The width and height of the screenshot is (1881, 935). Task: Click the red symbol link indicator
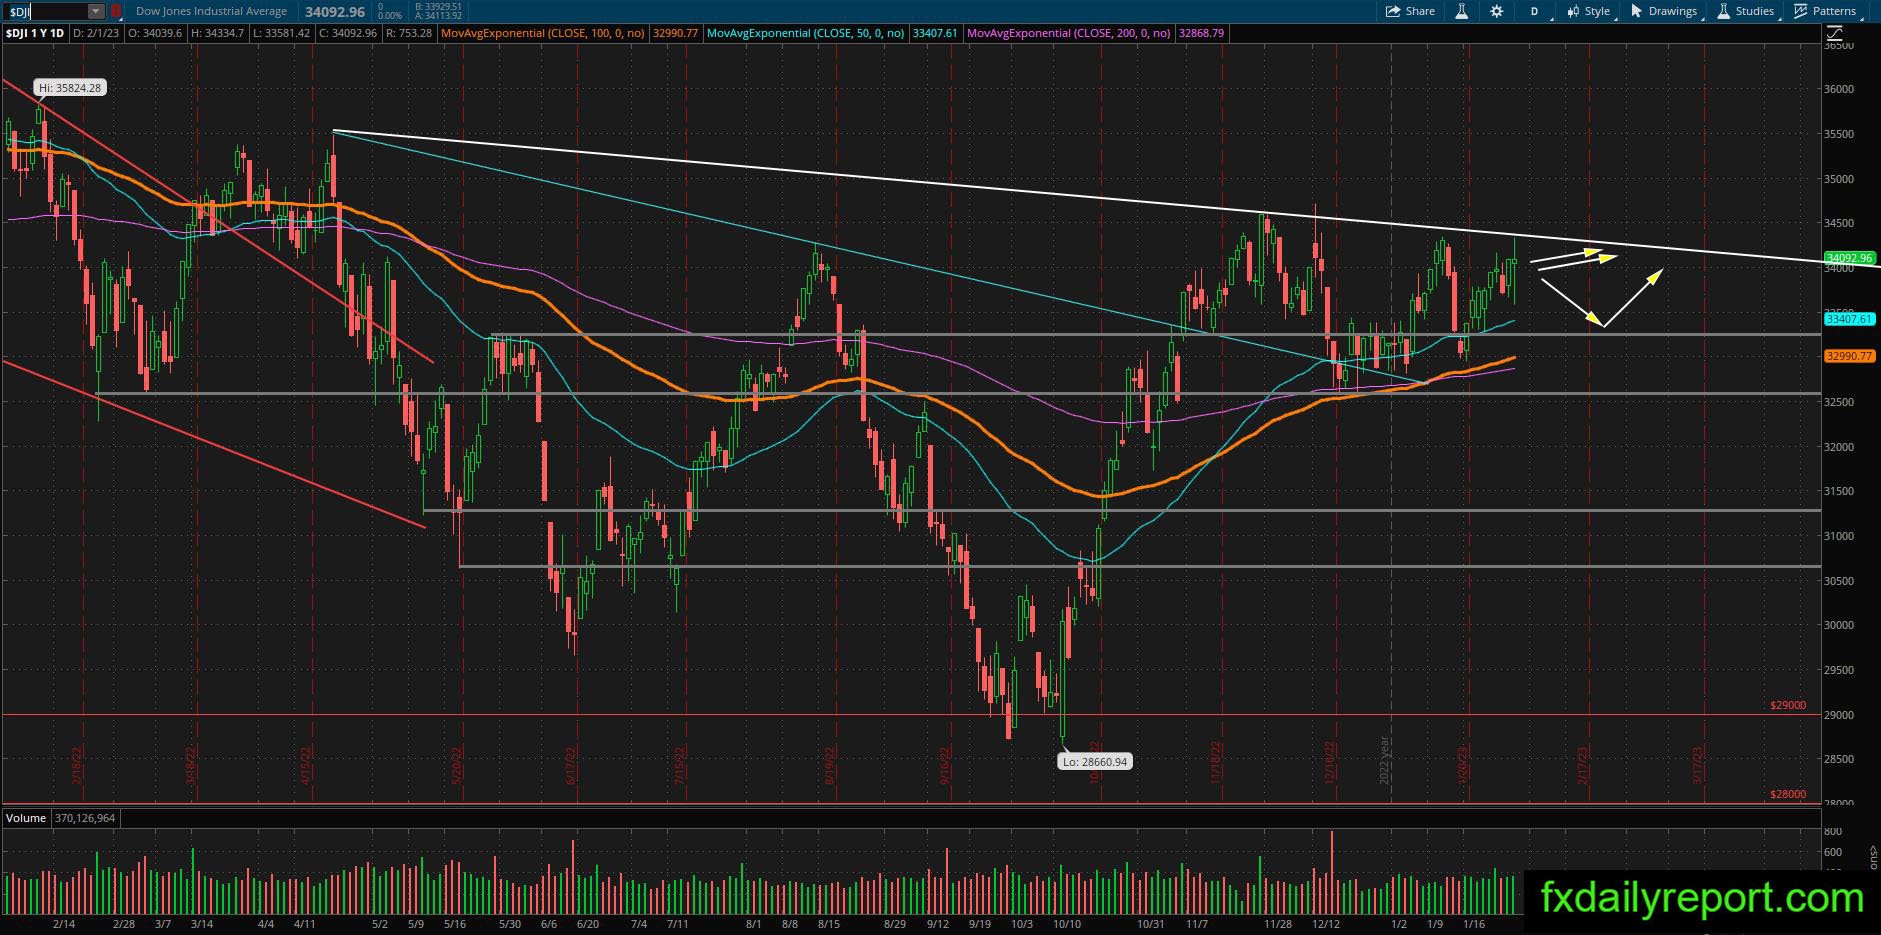pyautogui.click(x=116, y=11)
